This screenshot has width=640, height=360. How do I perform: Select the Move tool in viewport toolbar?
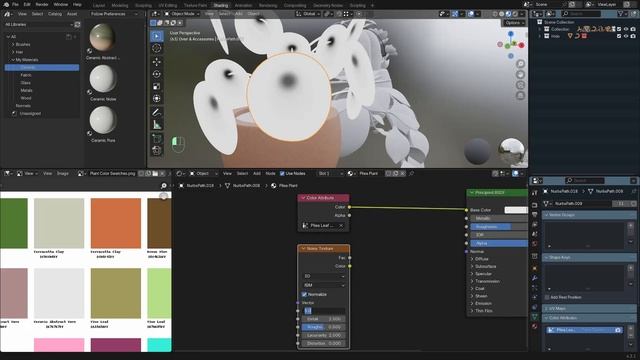(157, 62)
